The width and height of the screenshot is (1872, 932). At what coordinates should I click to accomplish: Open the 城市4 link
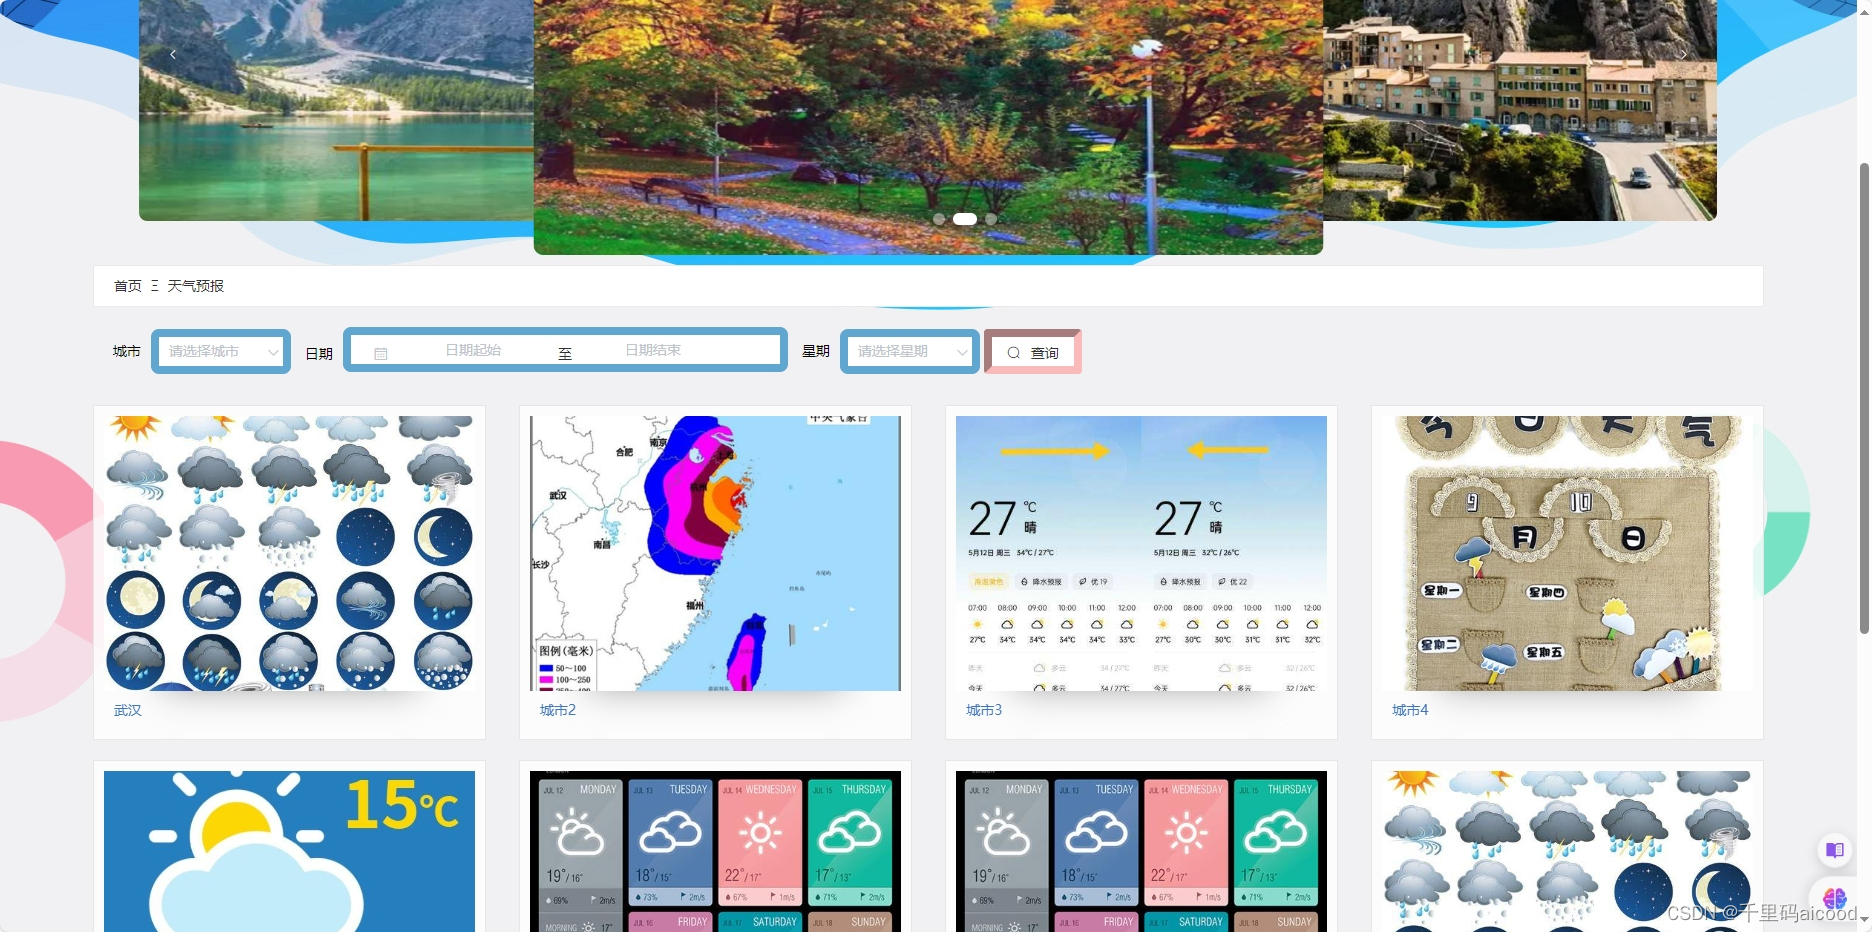(x=1410, y=710)
